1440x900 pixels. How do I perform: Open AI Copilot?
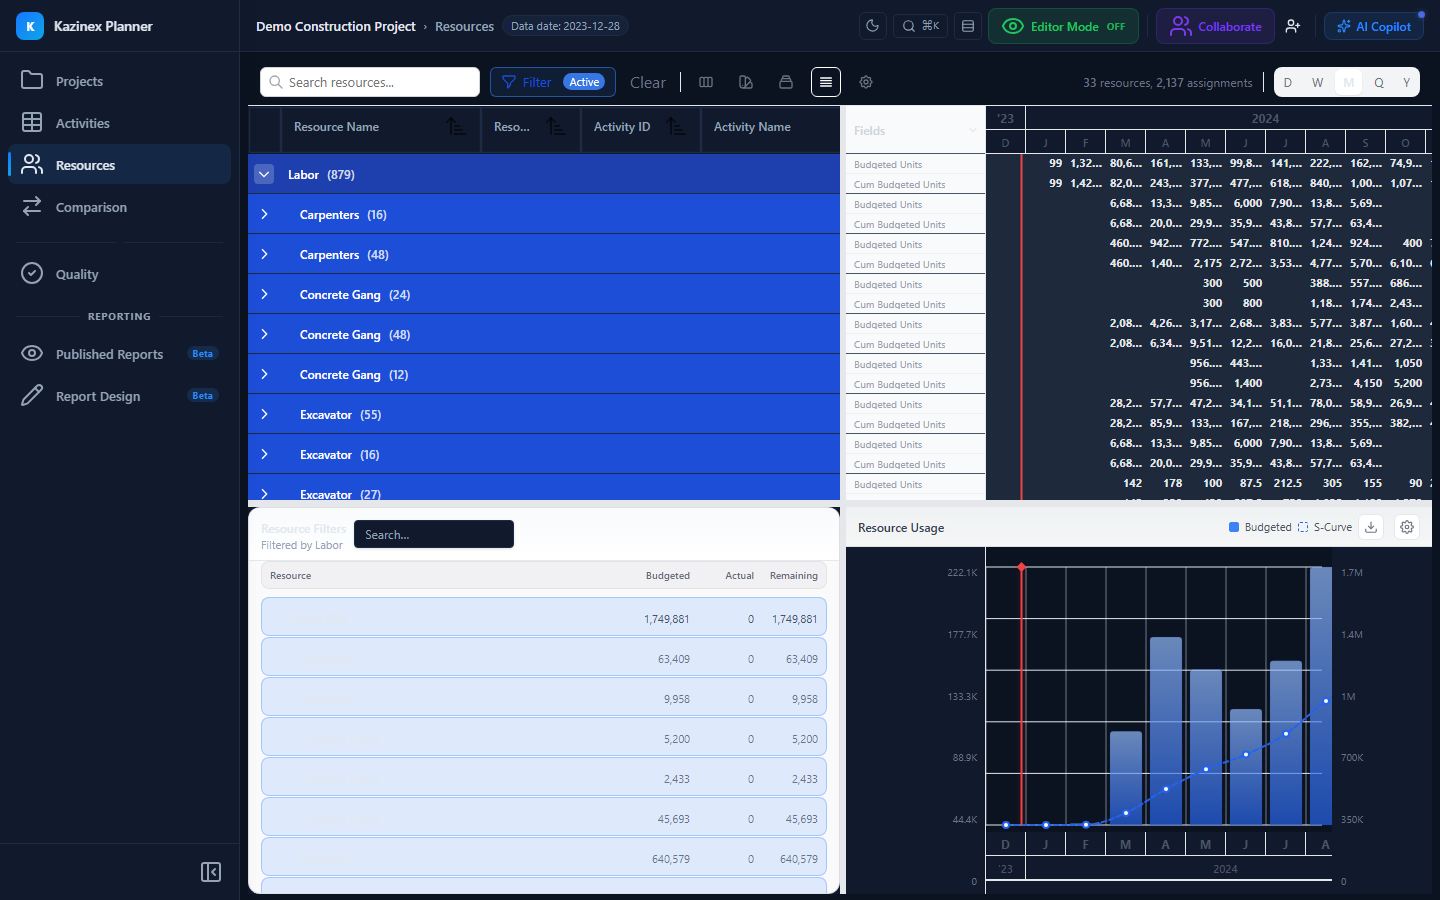(1374, 26)
